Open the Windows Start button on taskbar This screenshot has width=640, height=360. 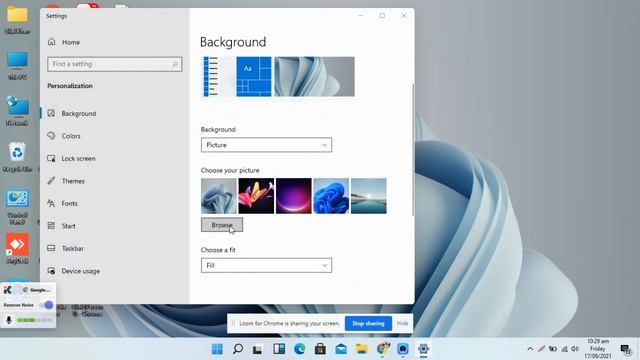pos(217,349)
